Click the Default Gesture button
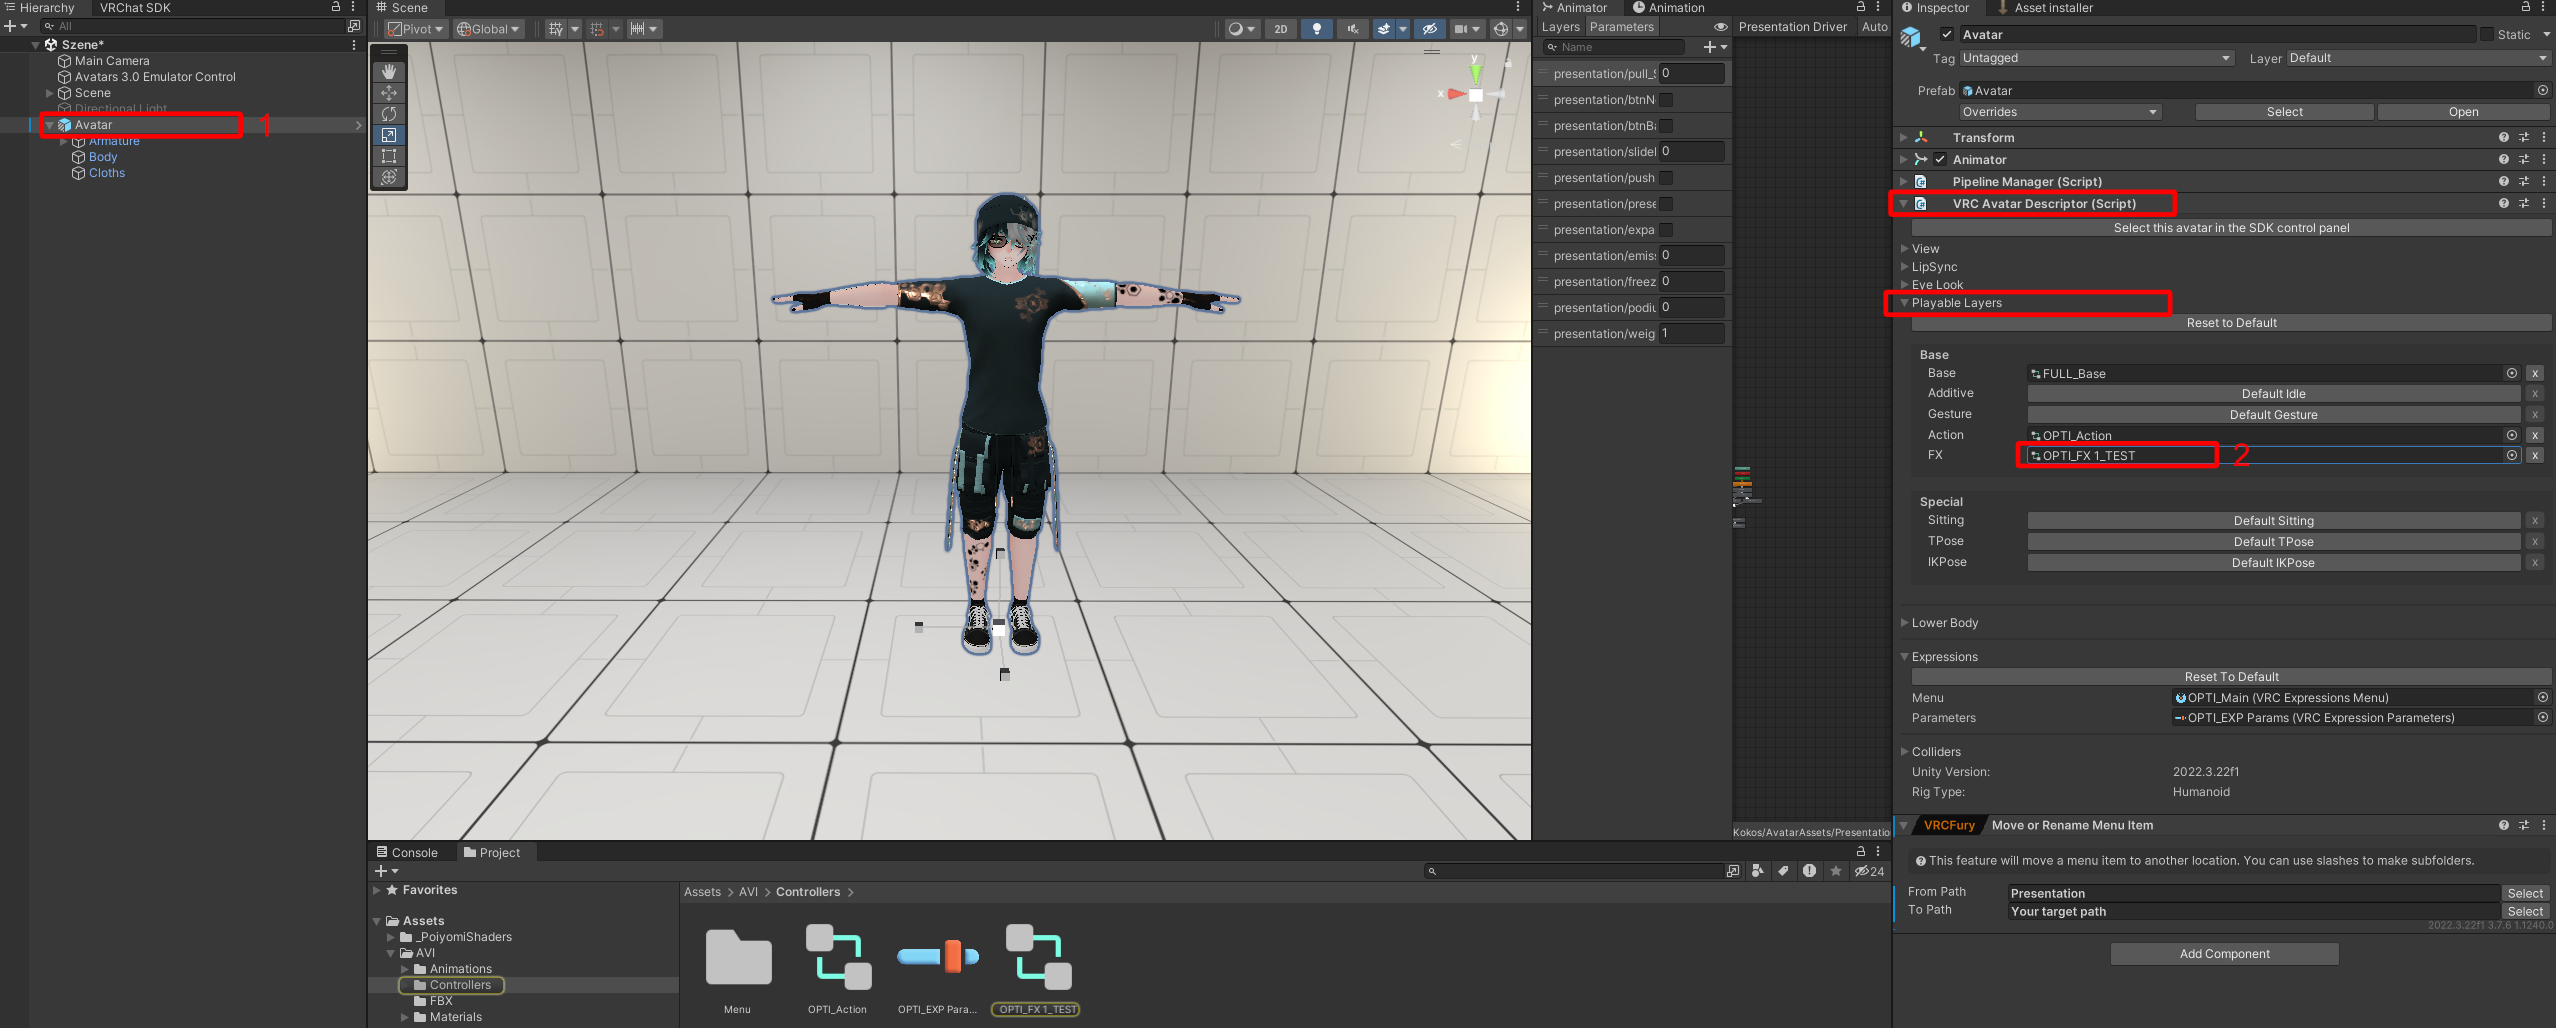2556x1028 pixels. [x=2273, y=415]
